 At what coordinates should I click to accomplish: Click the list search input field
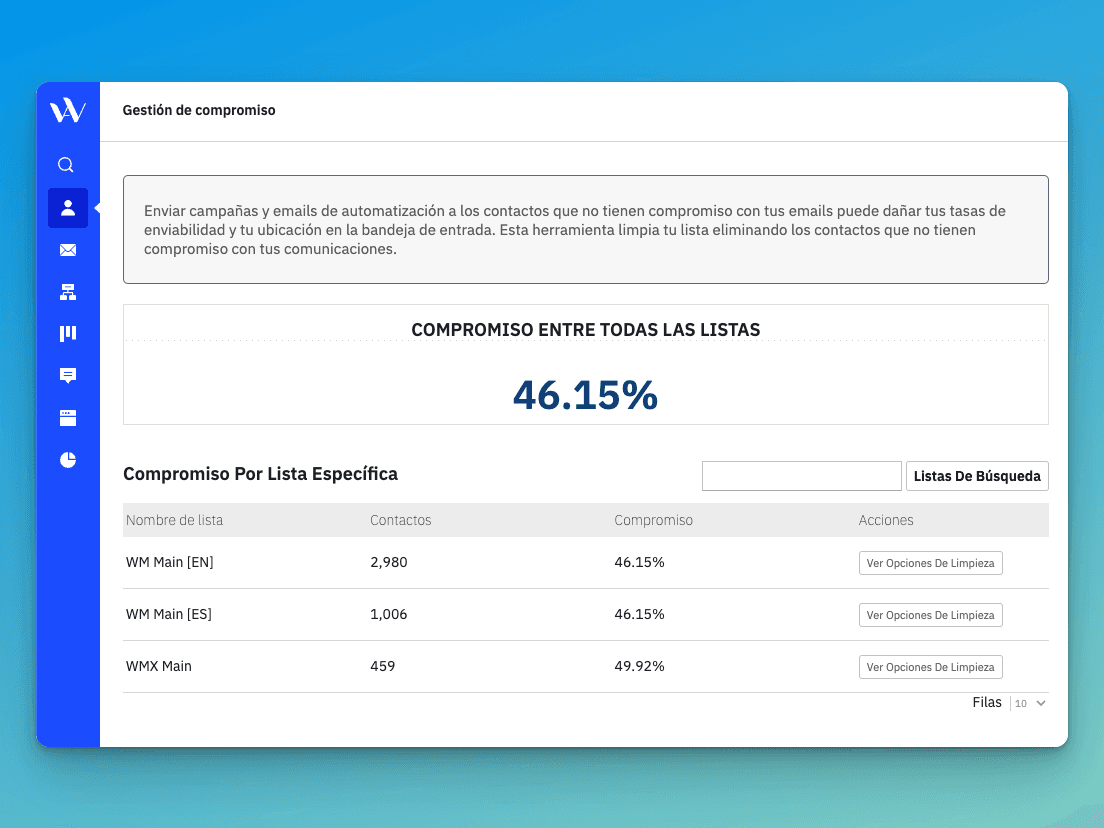point(801,476)
